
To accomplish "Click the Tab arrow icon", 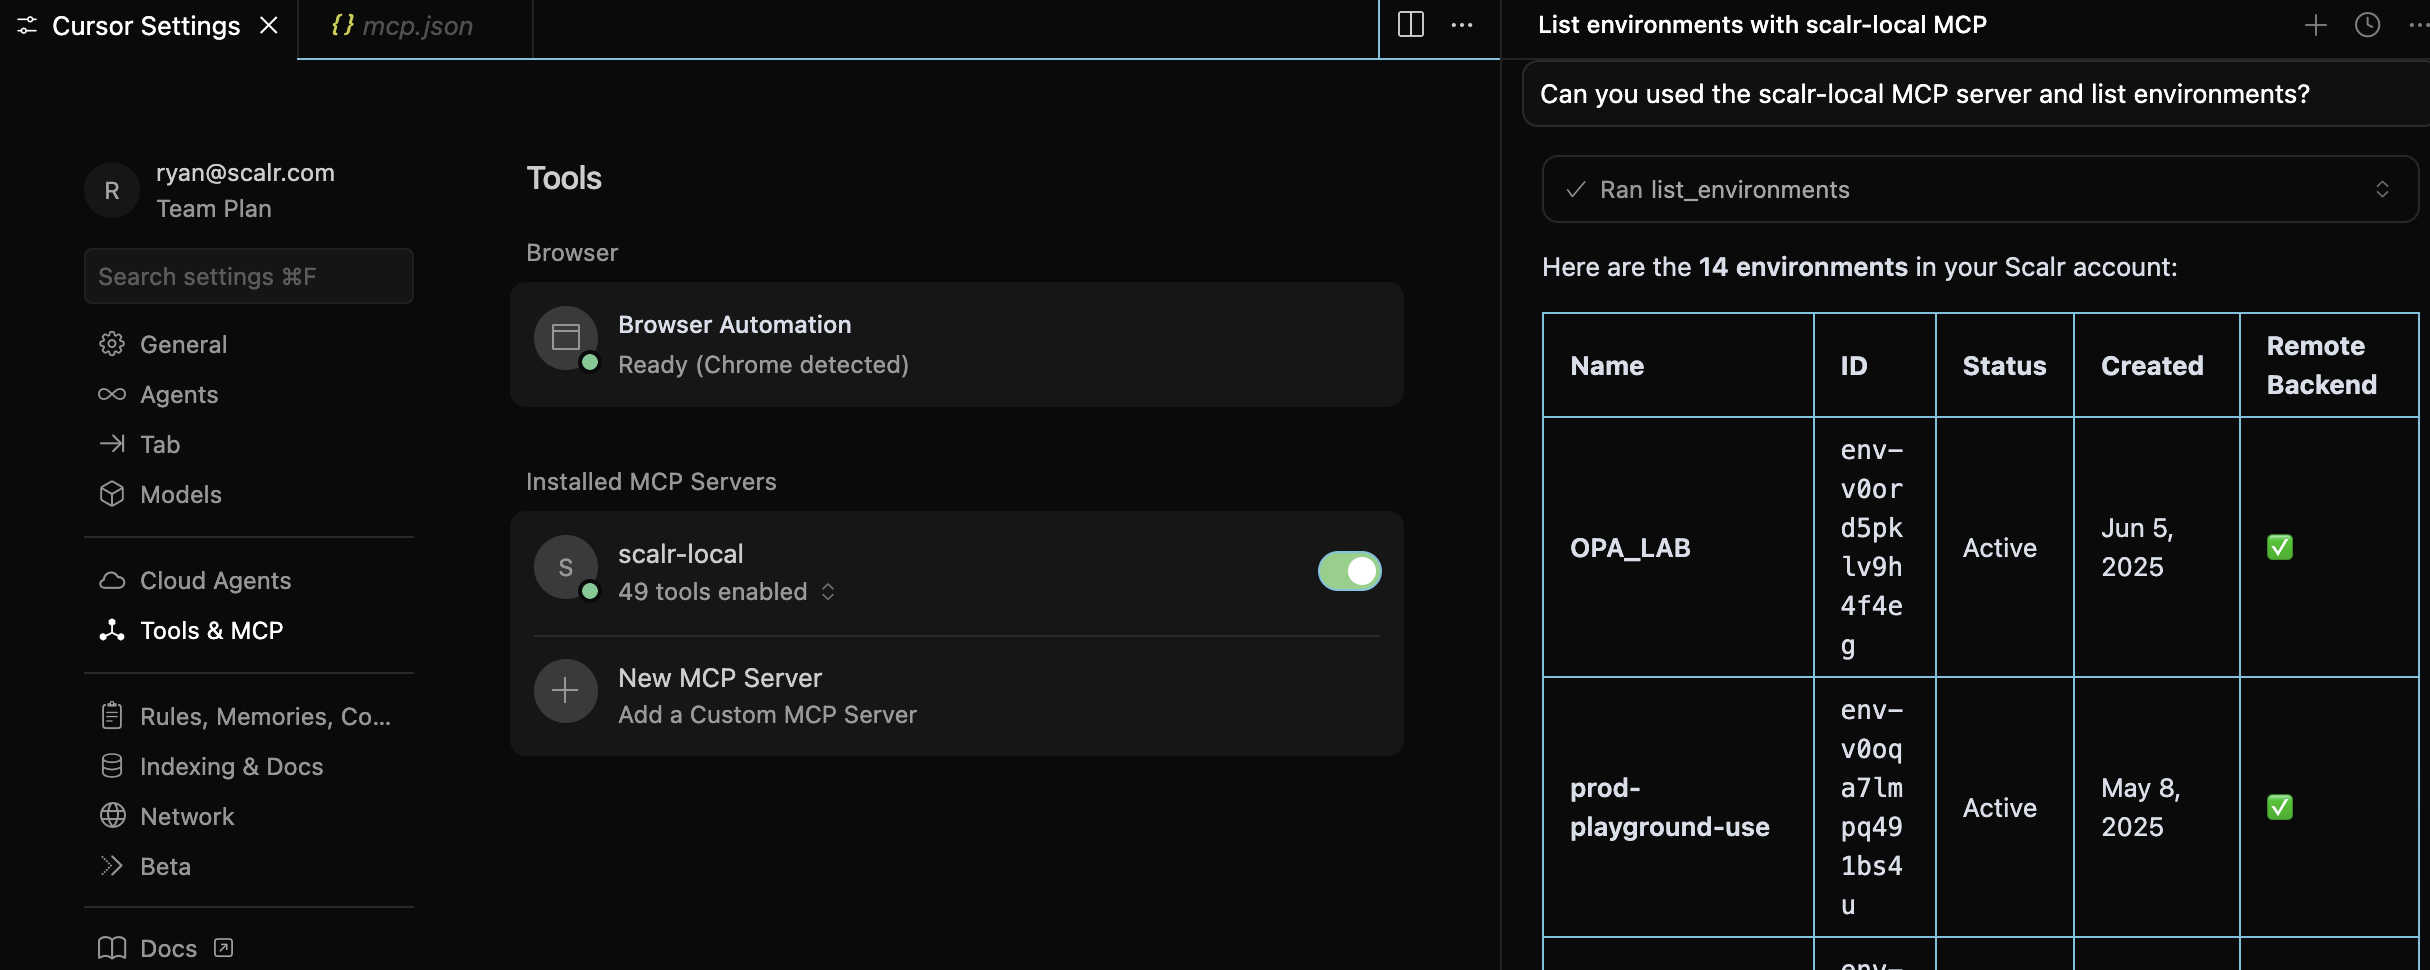I will (112, 443).
